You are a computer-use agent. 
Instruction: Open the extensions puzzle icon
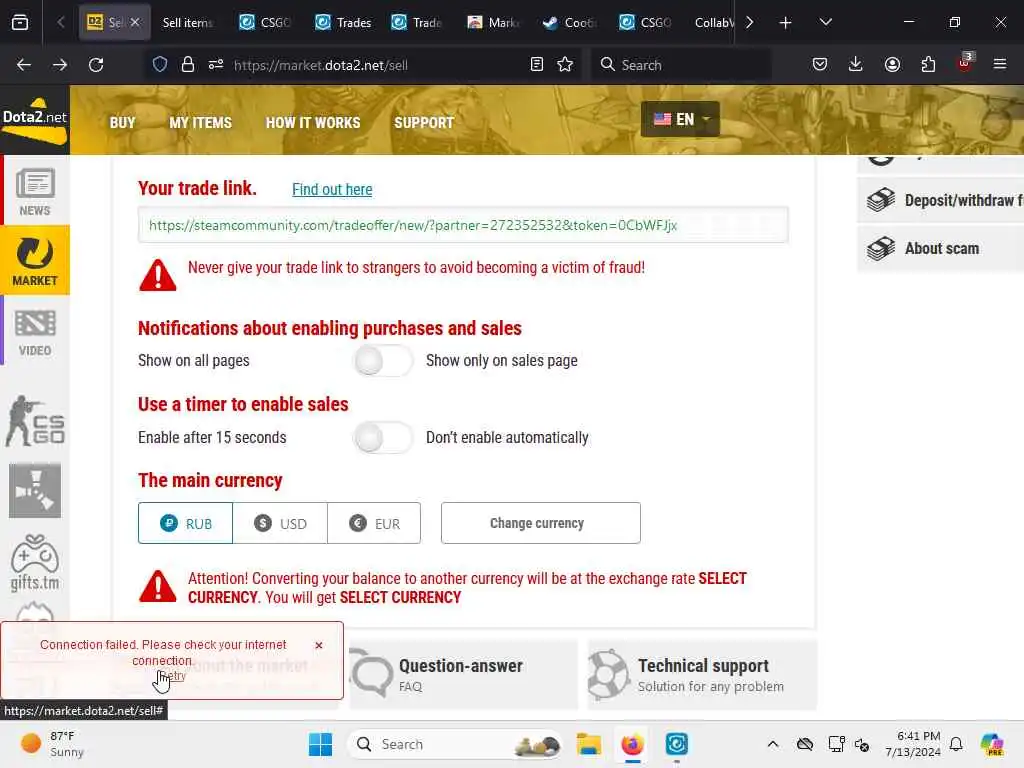click(928, 65)
